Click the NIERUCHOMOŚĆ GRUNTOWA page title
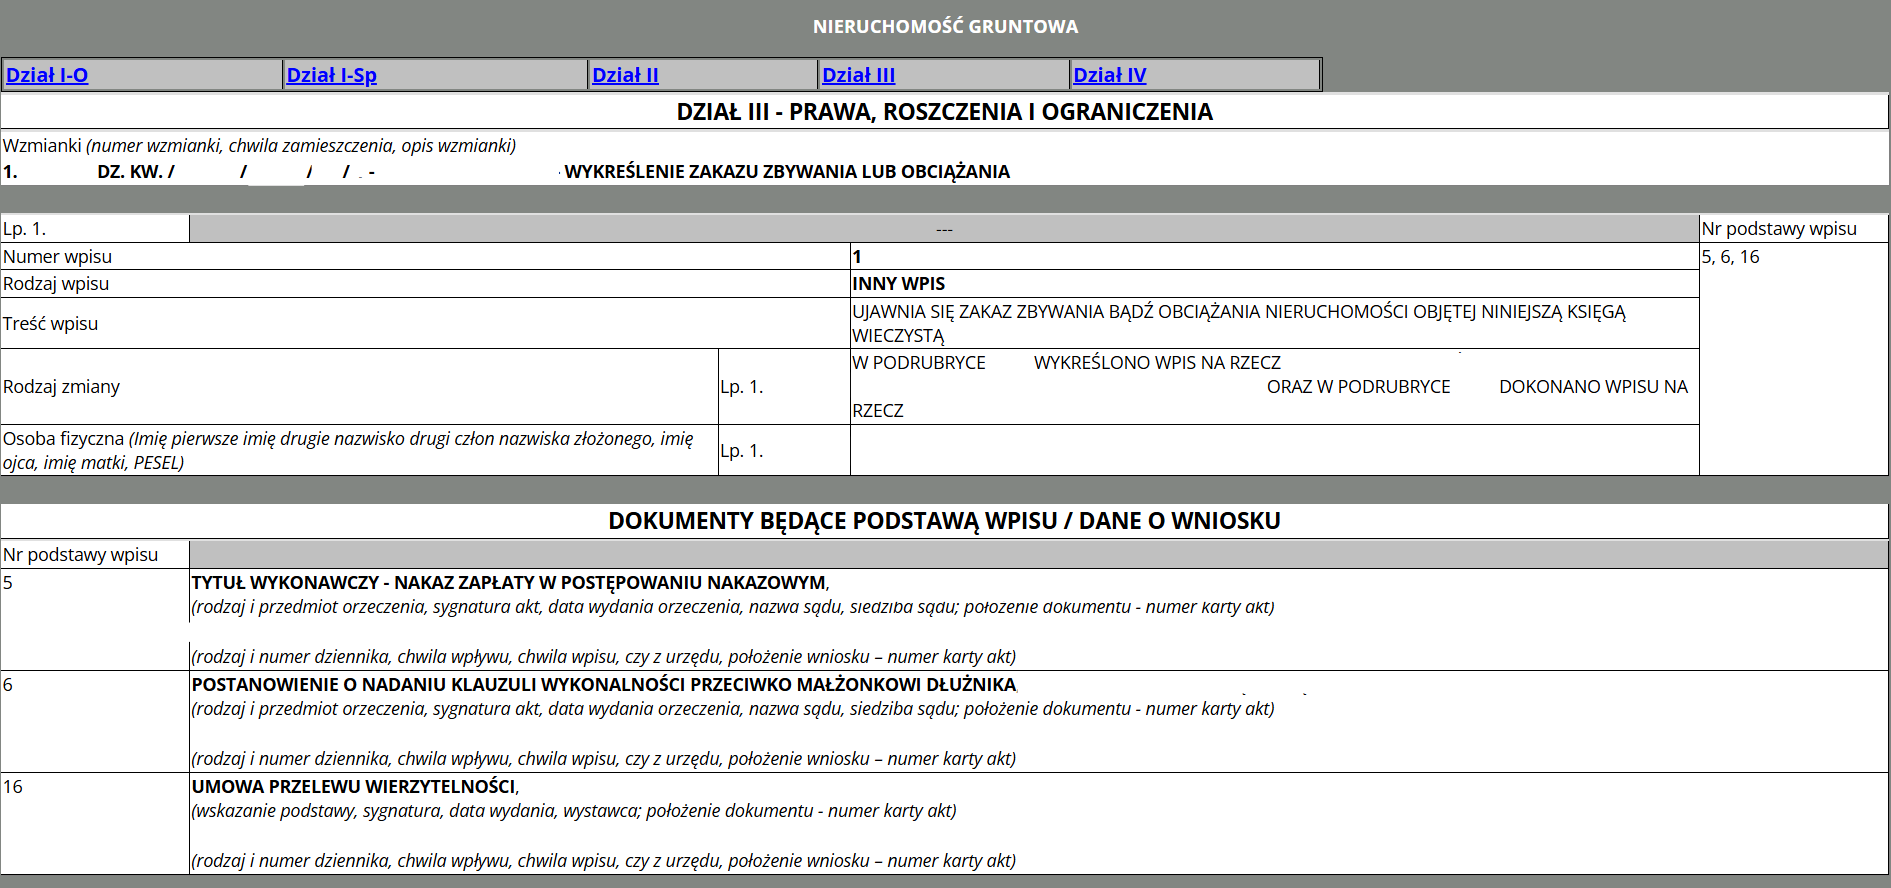Viewport: 1891px width, 888px height. pyautogui.click(x=945, y=27)
